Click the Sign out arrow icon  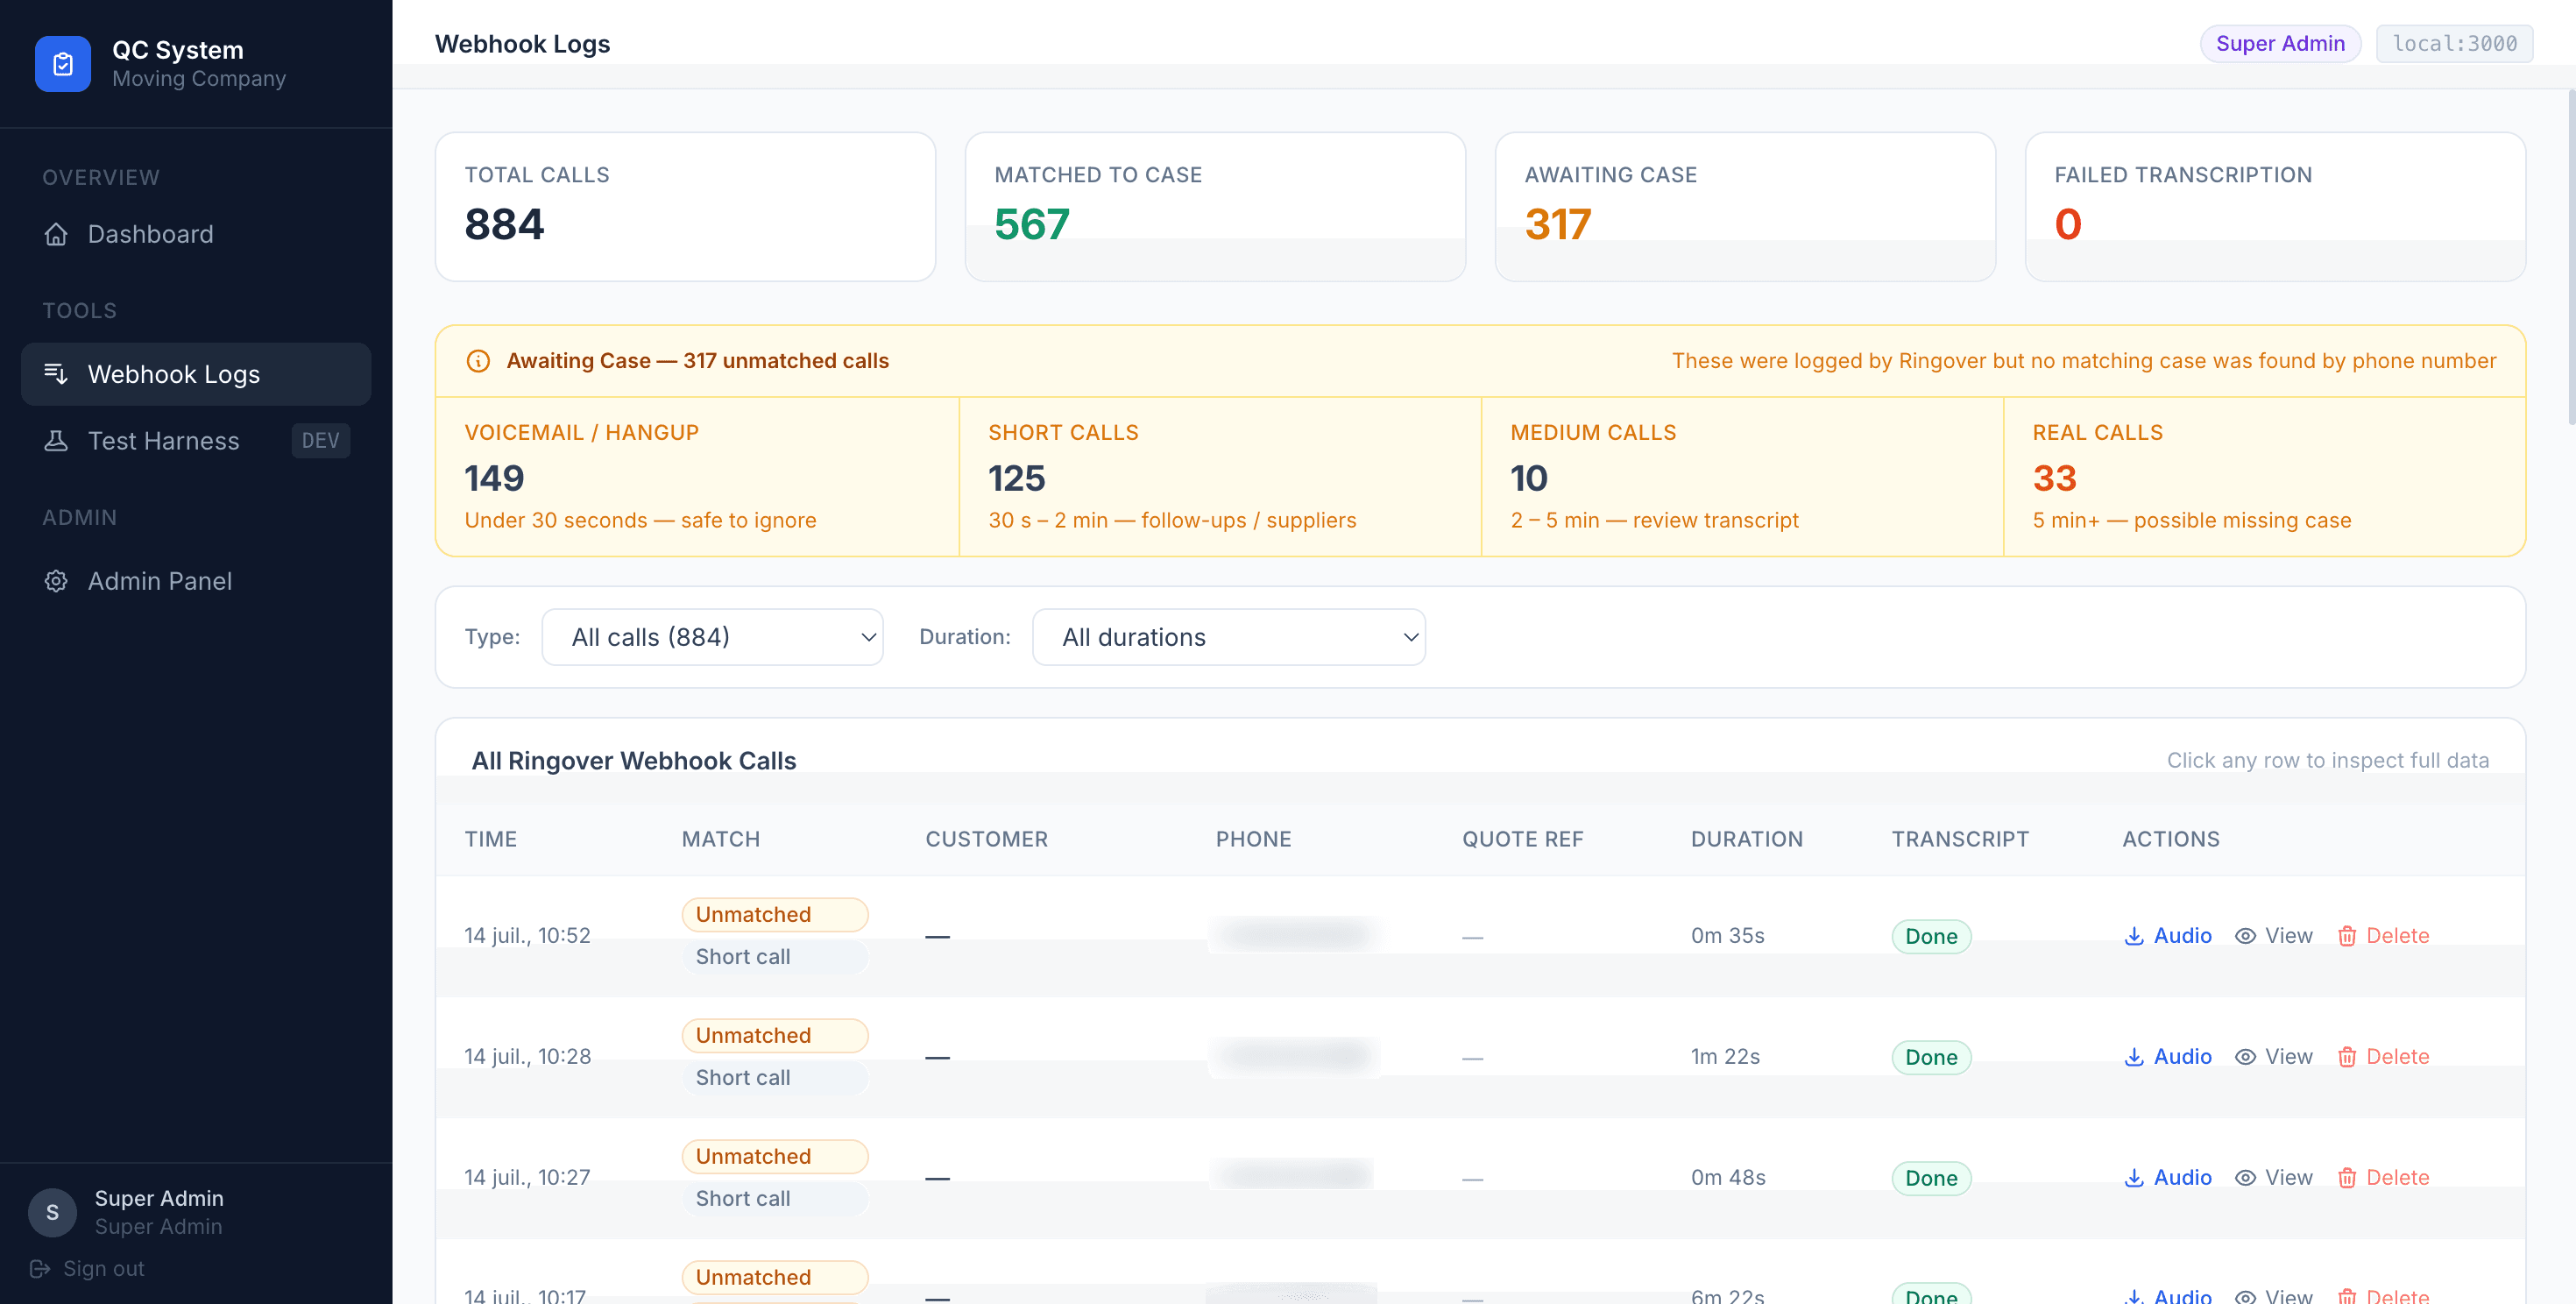coord(40,1268)
